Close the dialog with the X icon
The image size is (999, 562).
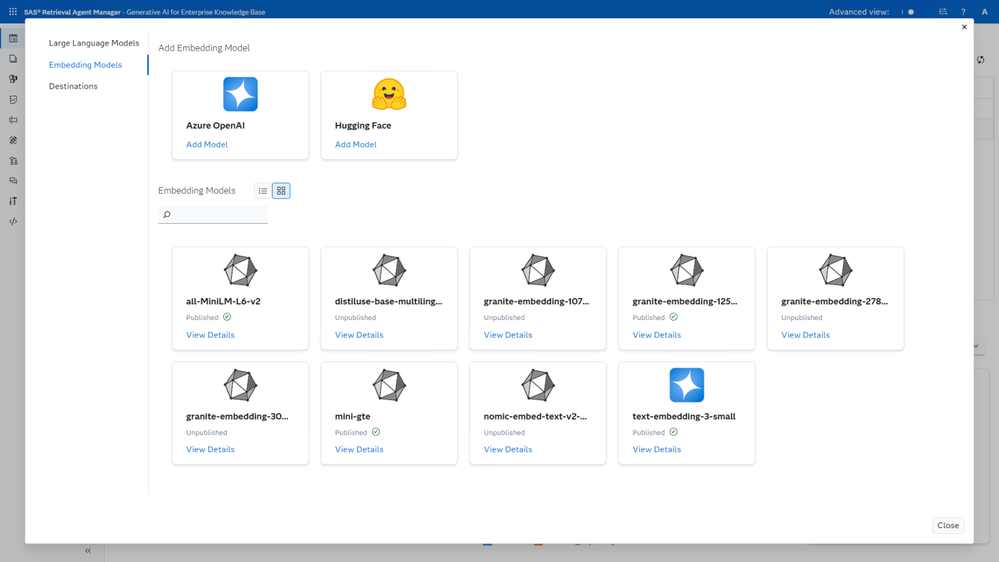[x=964, y=27]
